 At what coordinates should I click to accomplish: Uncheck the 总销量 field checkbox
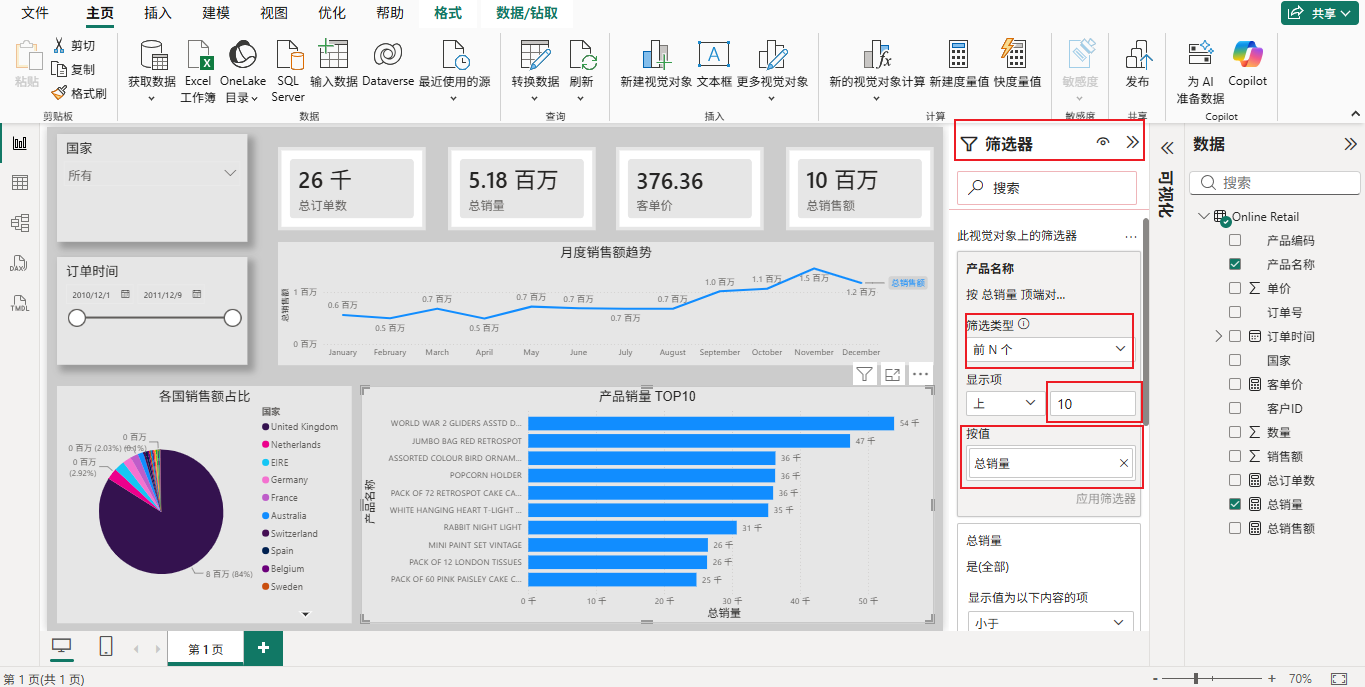coord(1235,504)
